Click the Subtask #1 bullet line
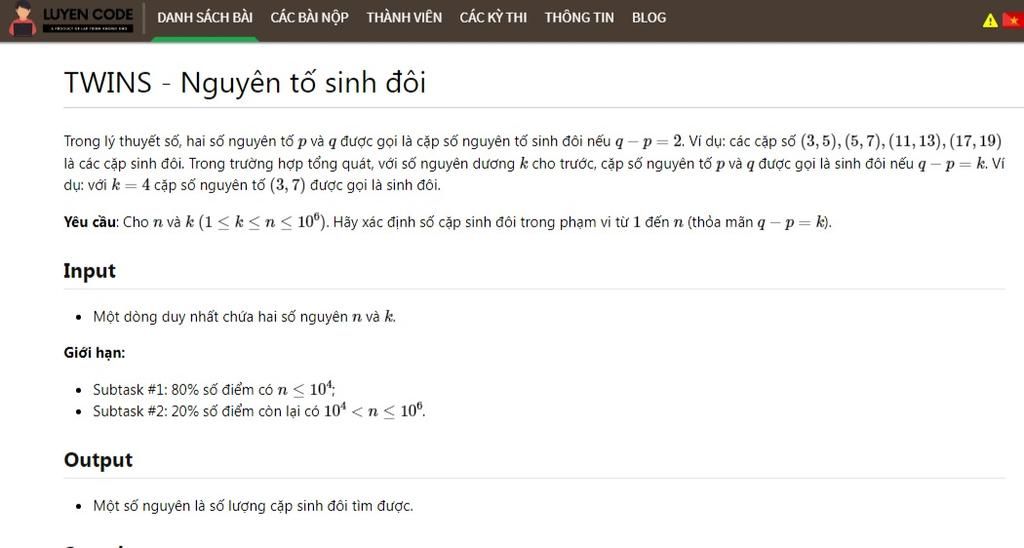1024x548 pixels. 214,389
